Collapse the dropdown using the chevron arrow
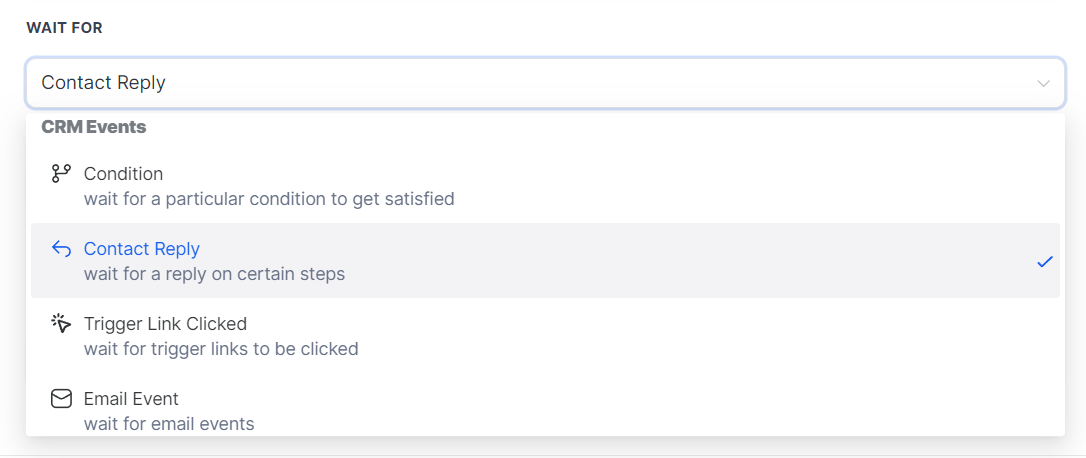 click(1044, 83)
